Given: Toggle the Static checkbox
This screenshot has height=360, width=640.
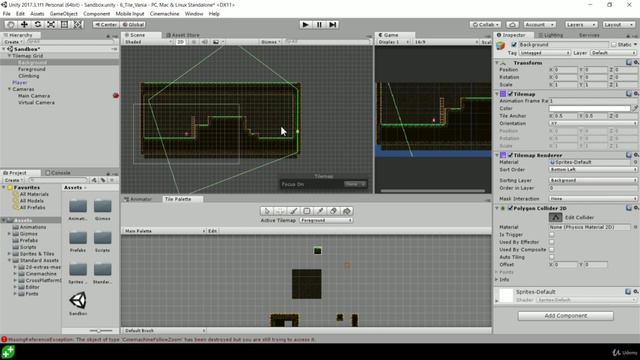Looking at the screenshot, I should tap(613, 44).
